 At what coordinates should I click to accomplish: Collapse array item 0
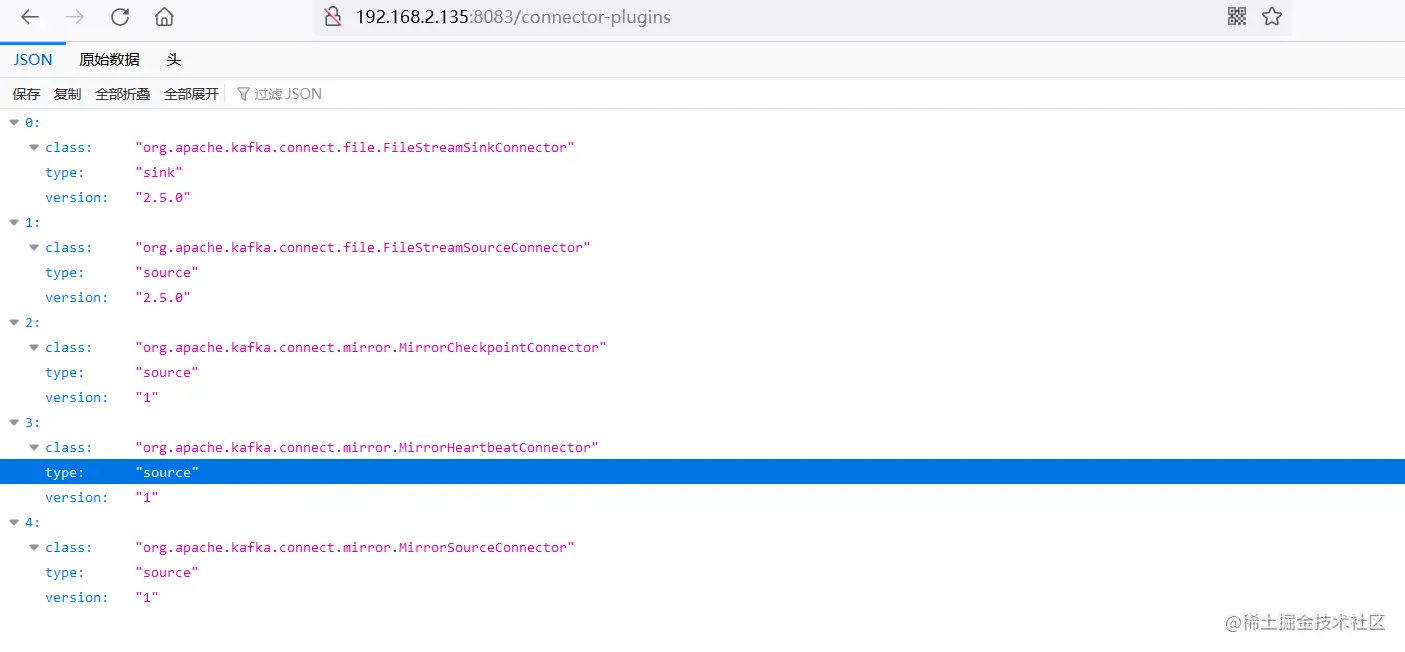tap(14, 122)
